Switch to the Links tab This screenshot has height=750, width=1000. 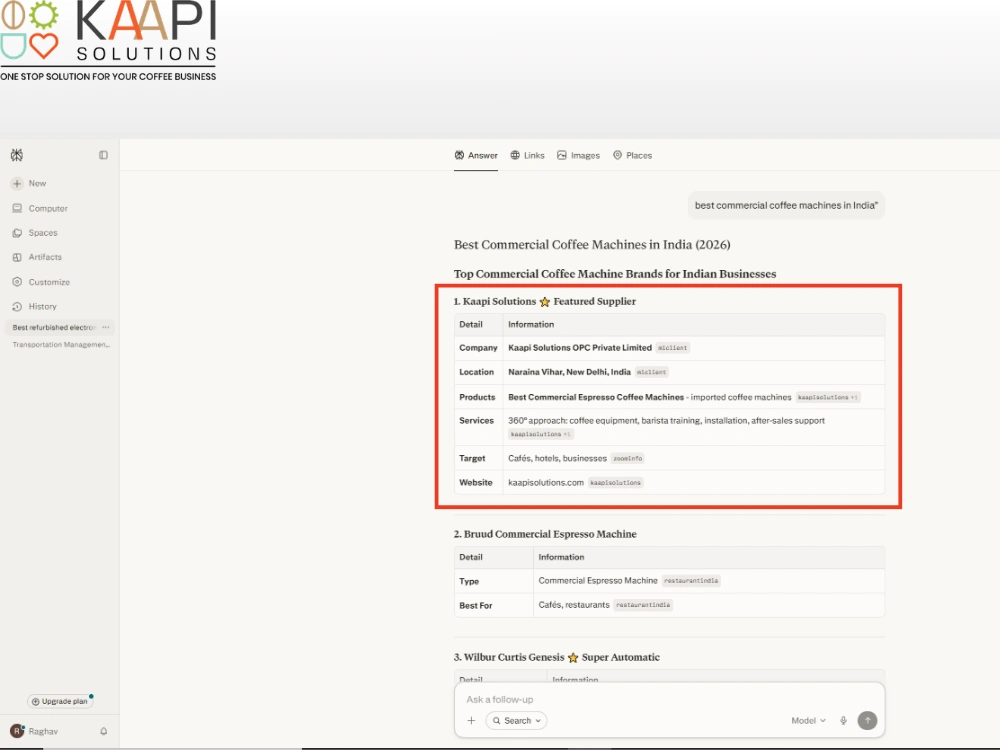pyautogui.click(x=527, y=155)
